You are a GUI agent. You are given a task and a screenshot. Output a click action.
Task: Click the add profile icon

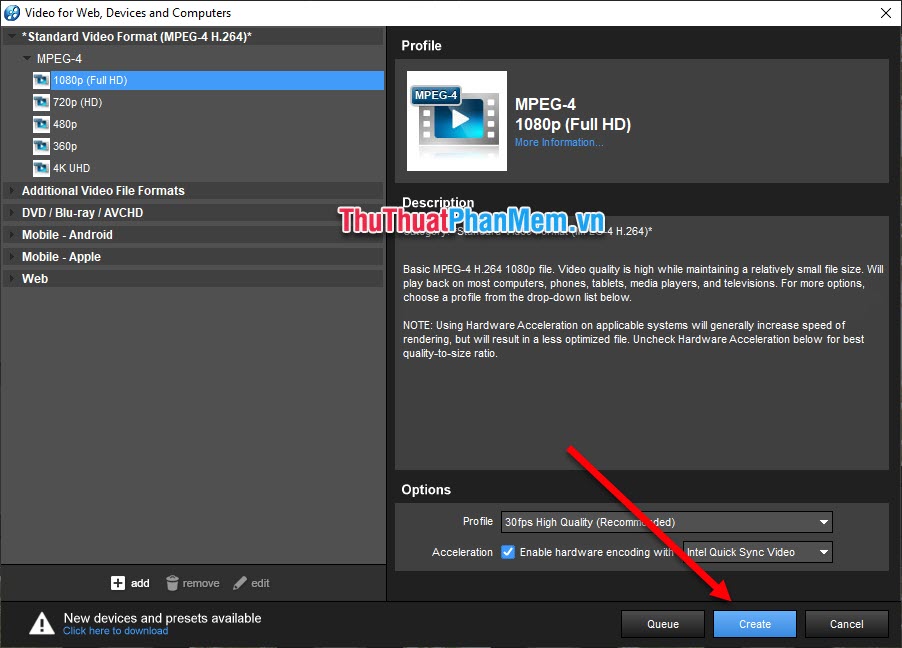point(119,583)
